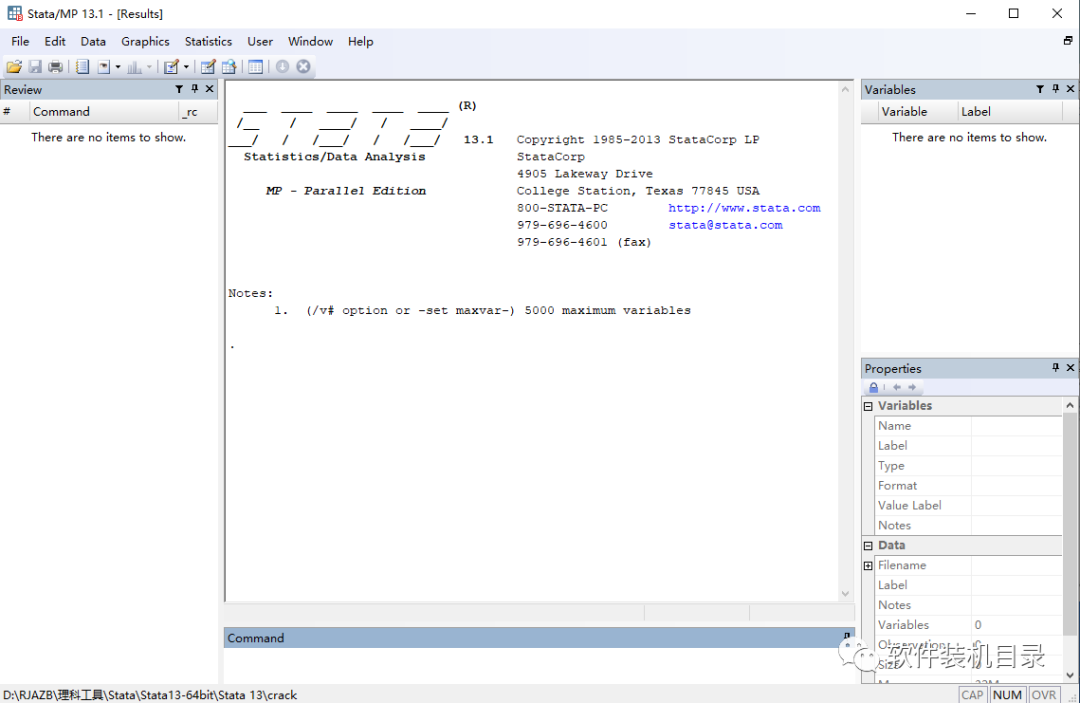This screenshot has width=1080, height=703.
Task: Open the Data Editor (Edit) pencil icon
Action: click(208, 67)
